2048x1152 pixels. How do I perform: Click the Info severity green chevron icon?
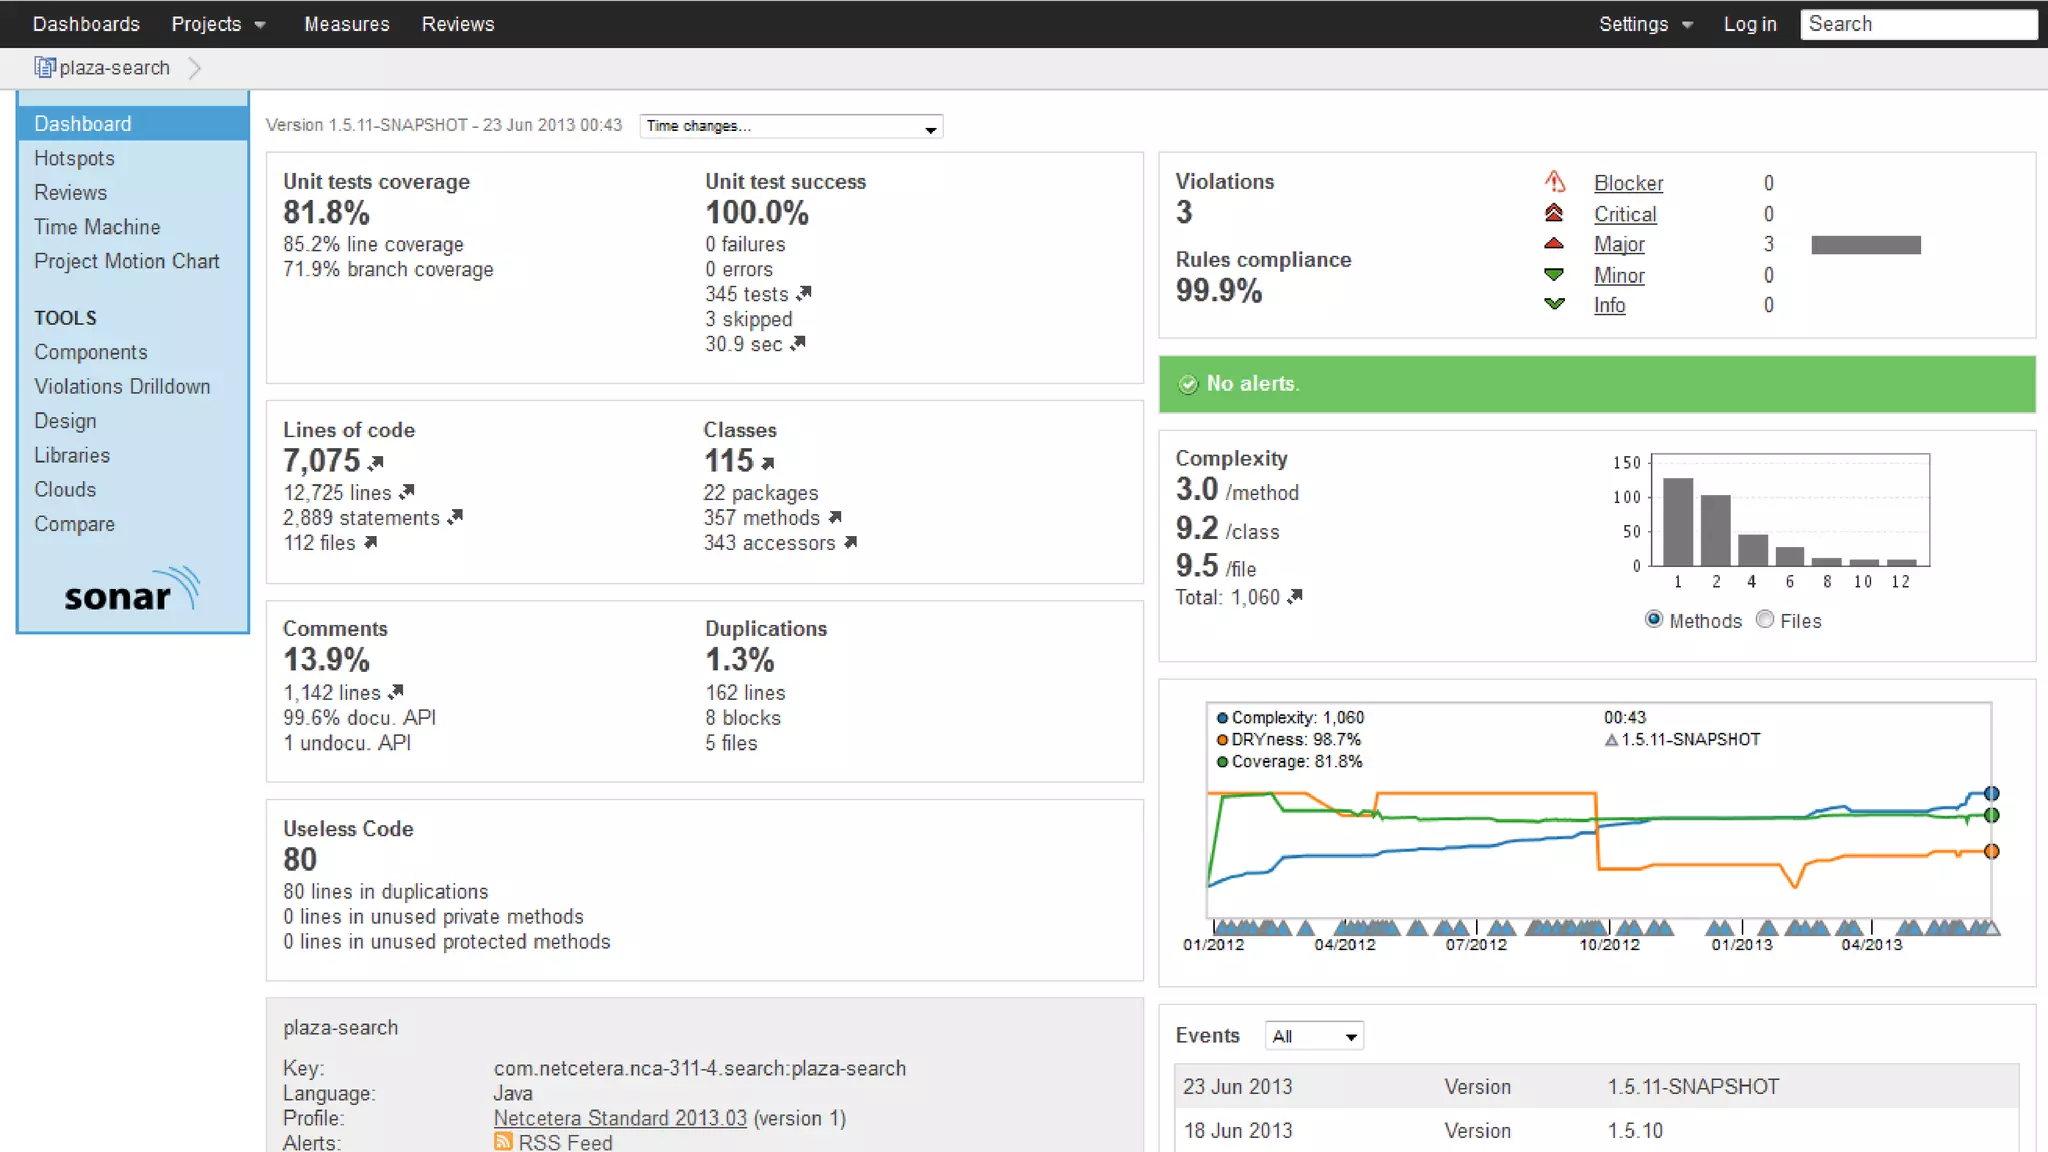coord(1554,304)
